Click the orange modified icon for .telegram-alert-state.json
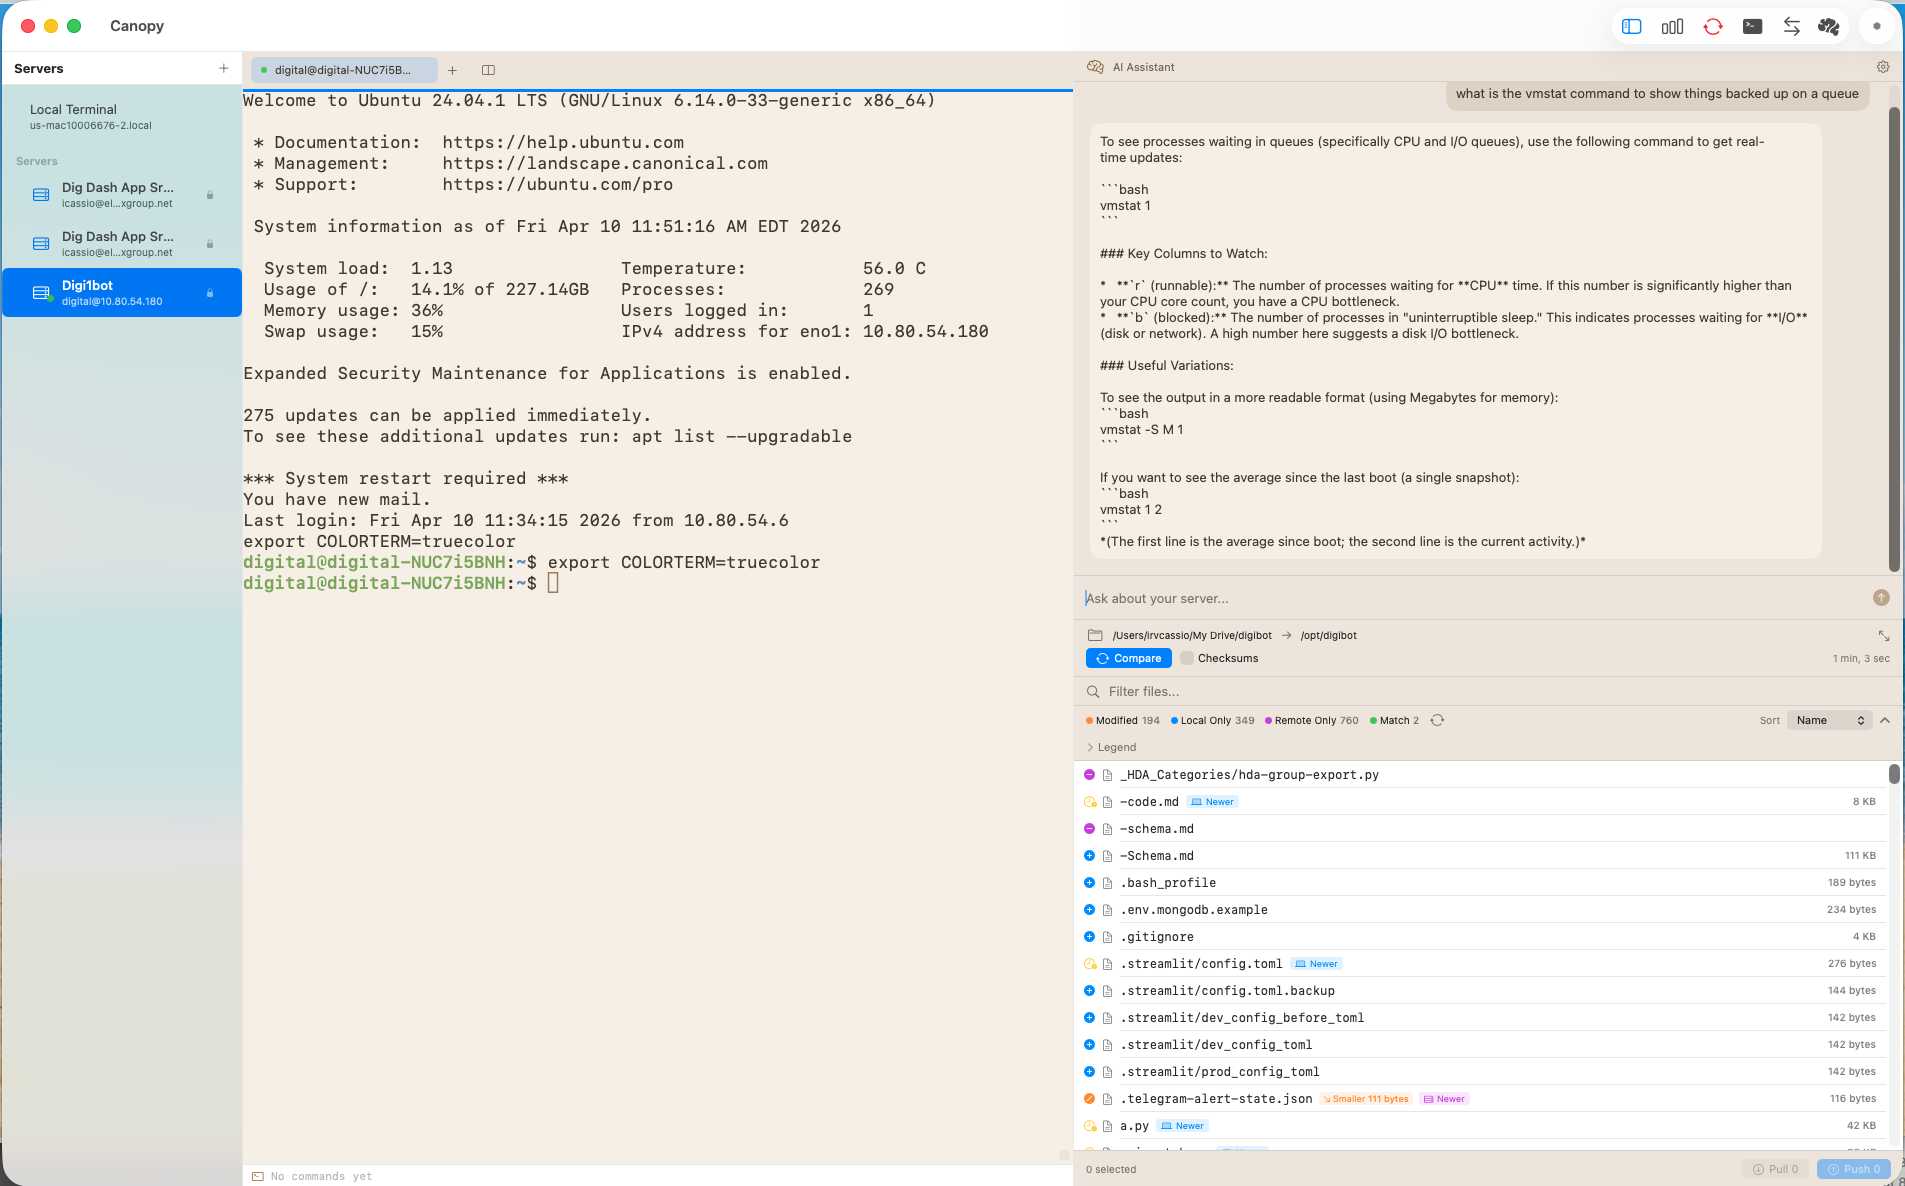 [x=1090, y=1099]
